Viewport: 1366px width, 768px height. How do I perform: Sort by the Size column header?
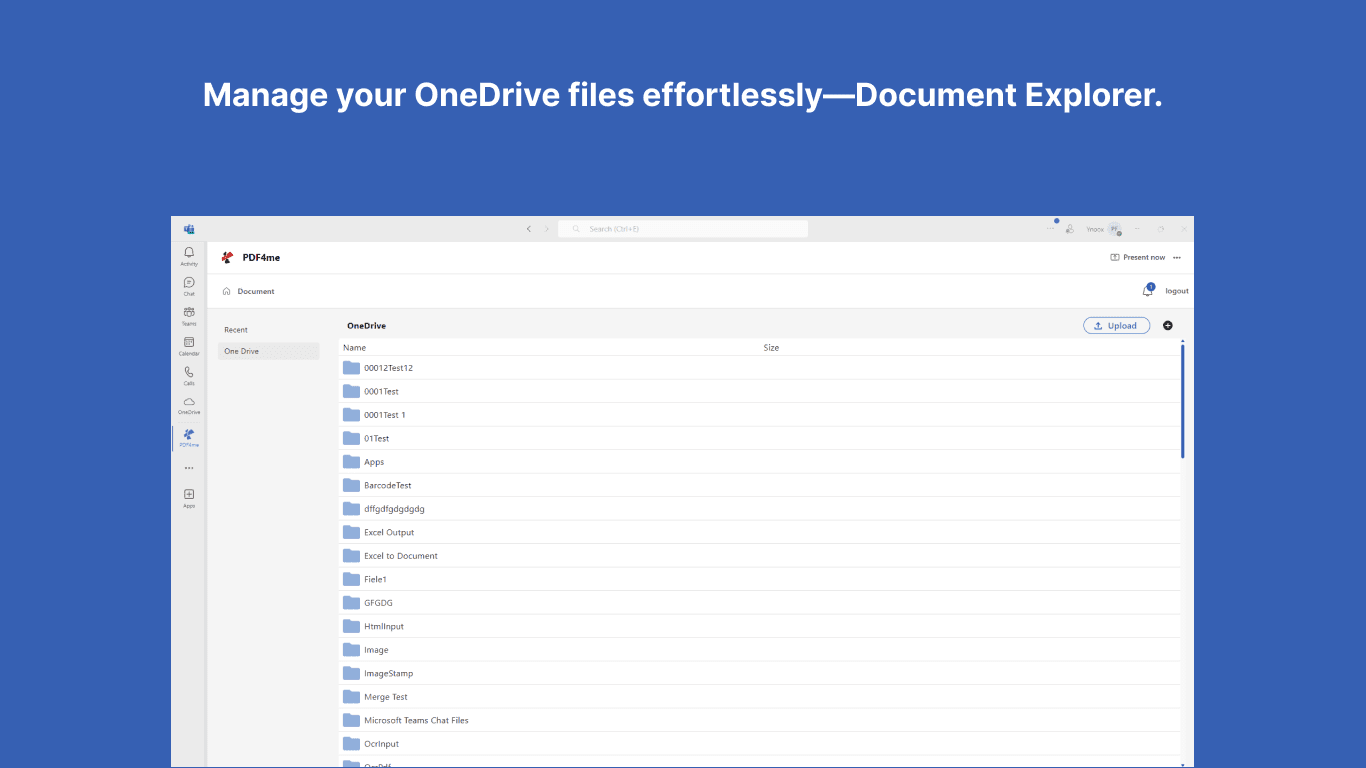pyautogui.click(x=771, y=347)
